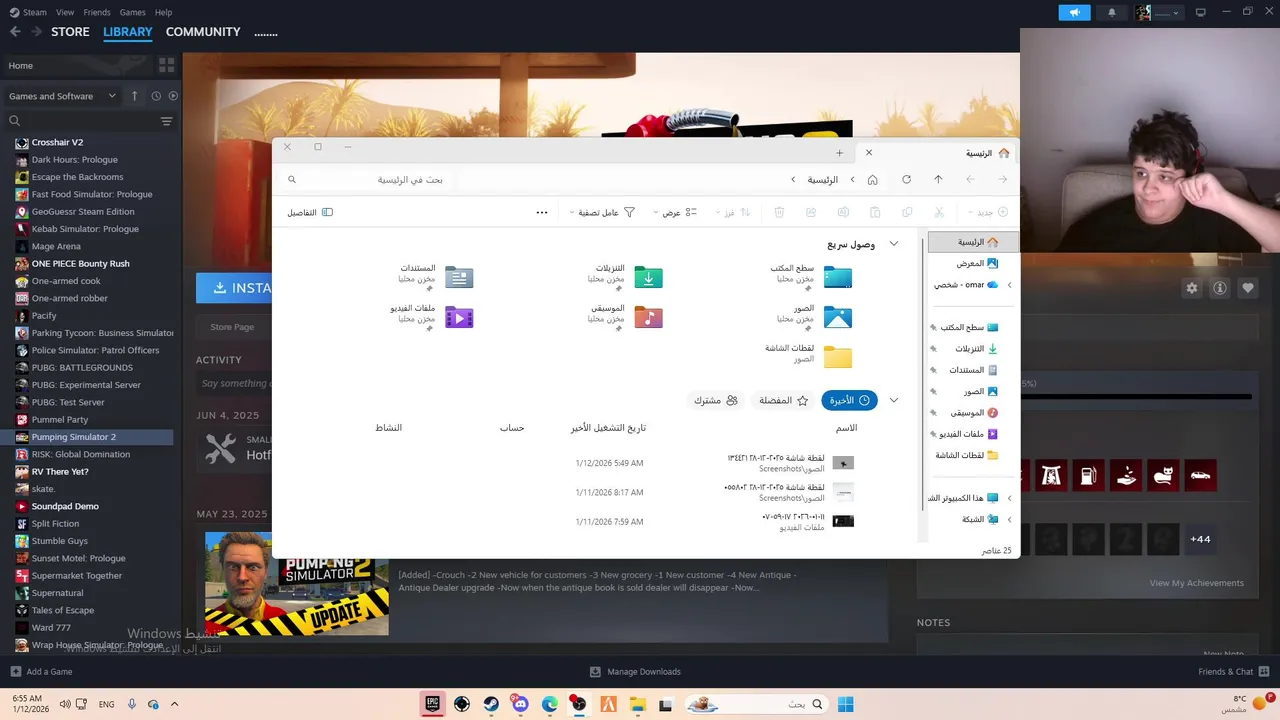Click the Store Page link
The height and width of the screenshot is (720, 1280).
[x=232, y=327]
